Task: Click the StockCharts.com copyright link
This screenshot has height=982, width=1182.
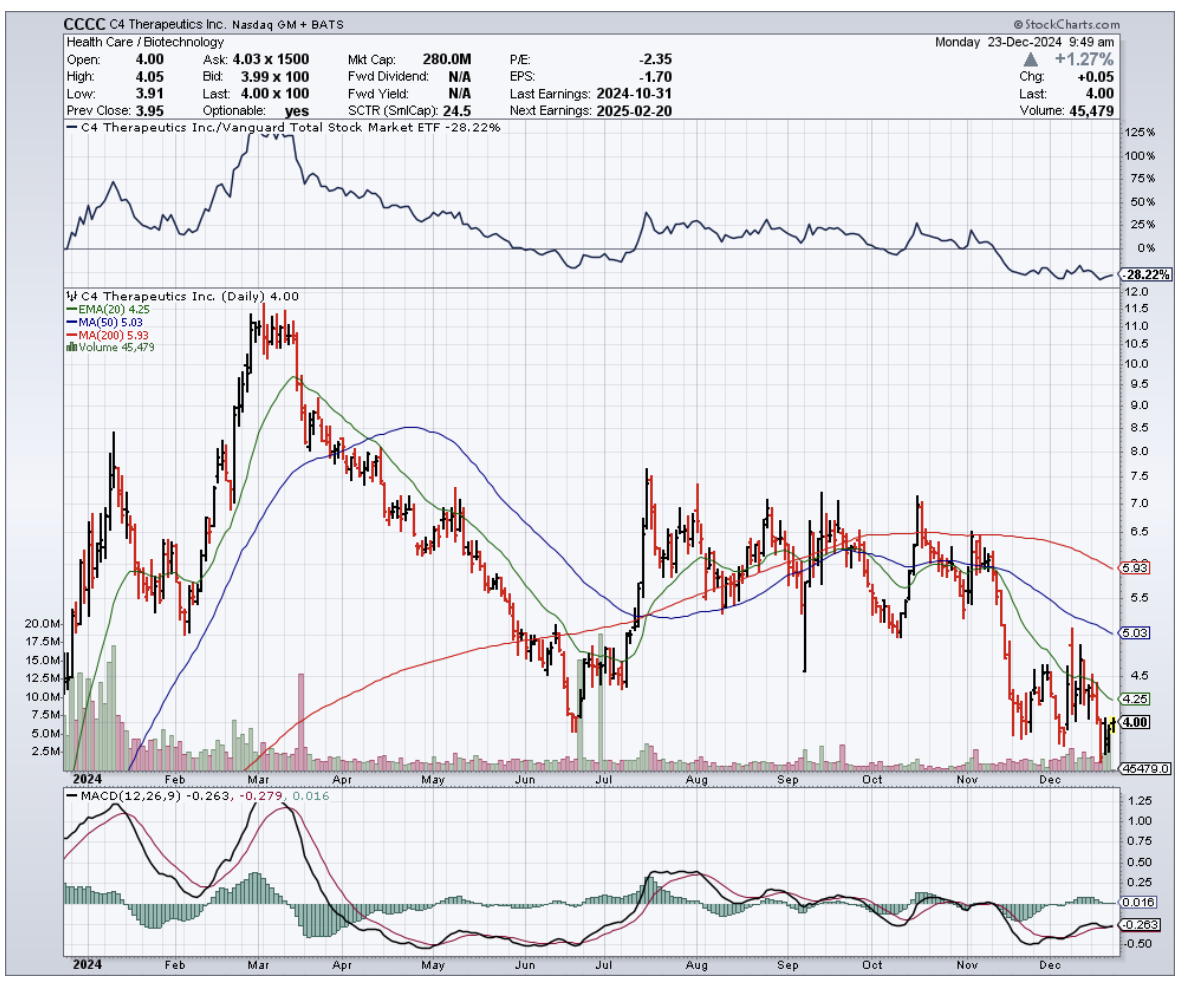Action: (1064, 24)
